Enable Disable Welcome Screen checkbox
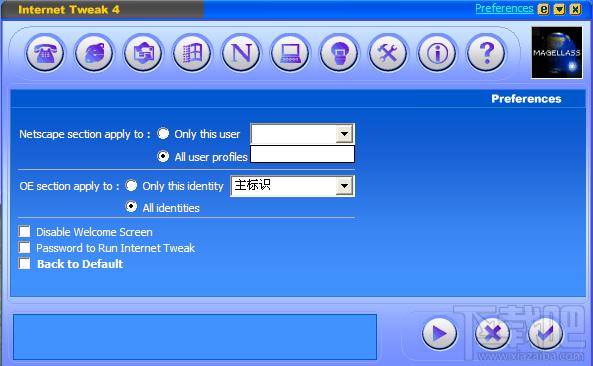593x366 pixels. tap(25, 231)
